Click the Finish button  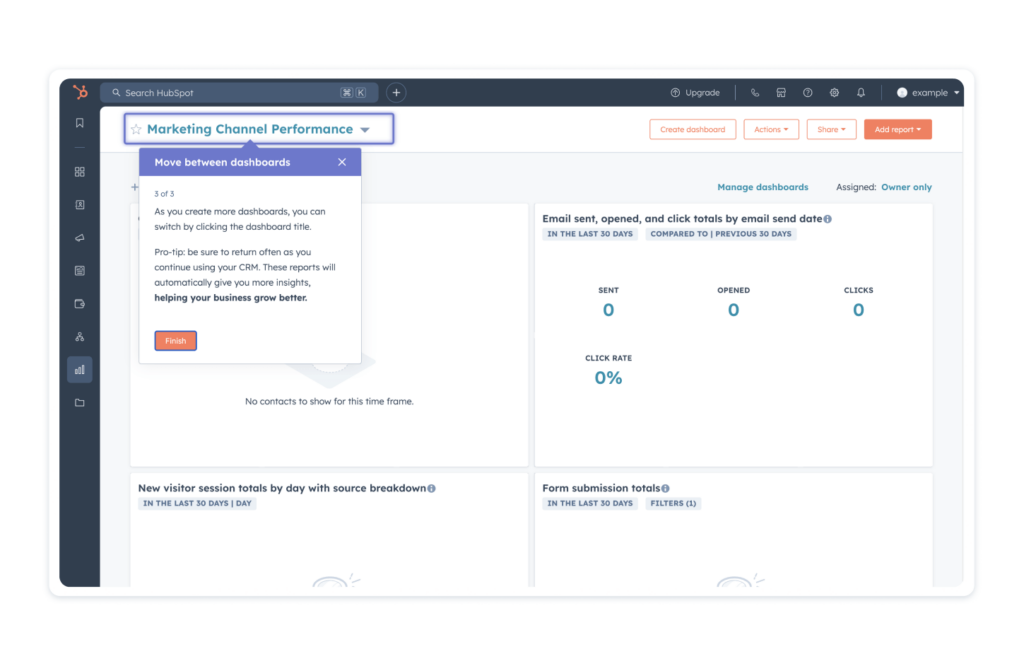point(176,341)
